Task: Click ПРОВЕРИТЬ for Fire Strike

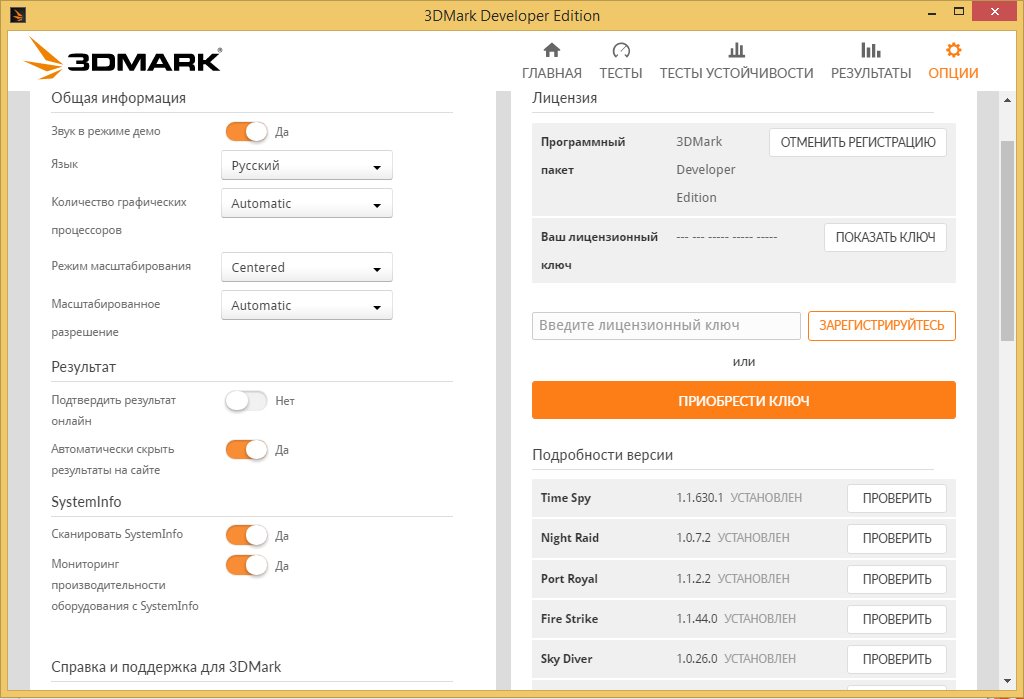Action: point(897,619)
